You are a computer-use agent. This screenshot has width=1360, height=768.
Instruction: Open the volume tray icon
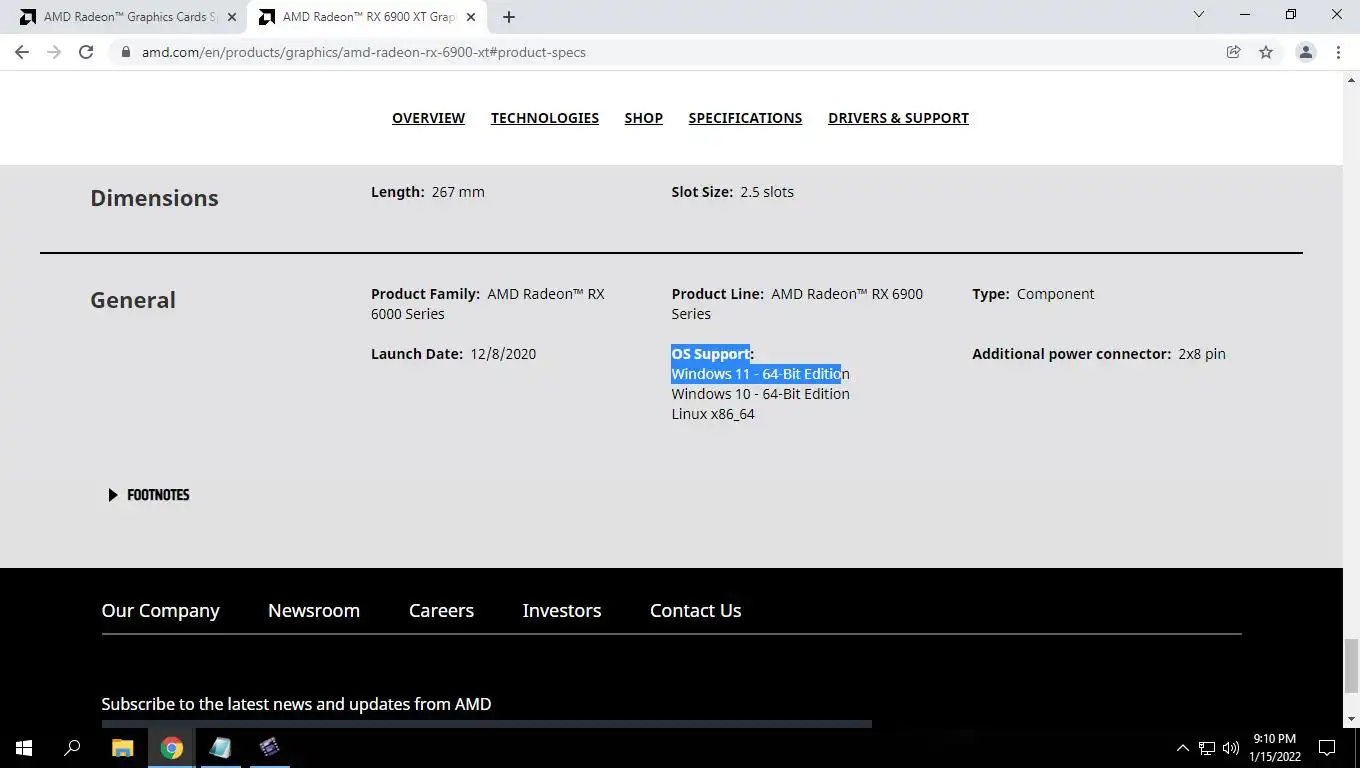[x=1231, y=747]
